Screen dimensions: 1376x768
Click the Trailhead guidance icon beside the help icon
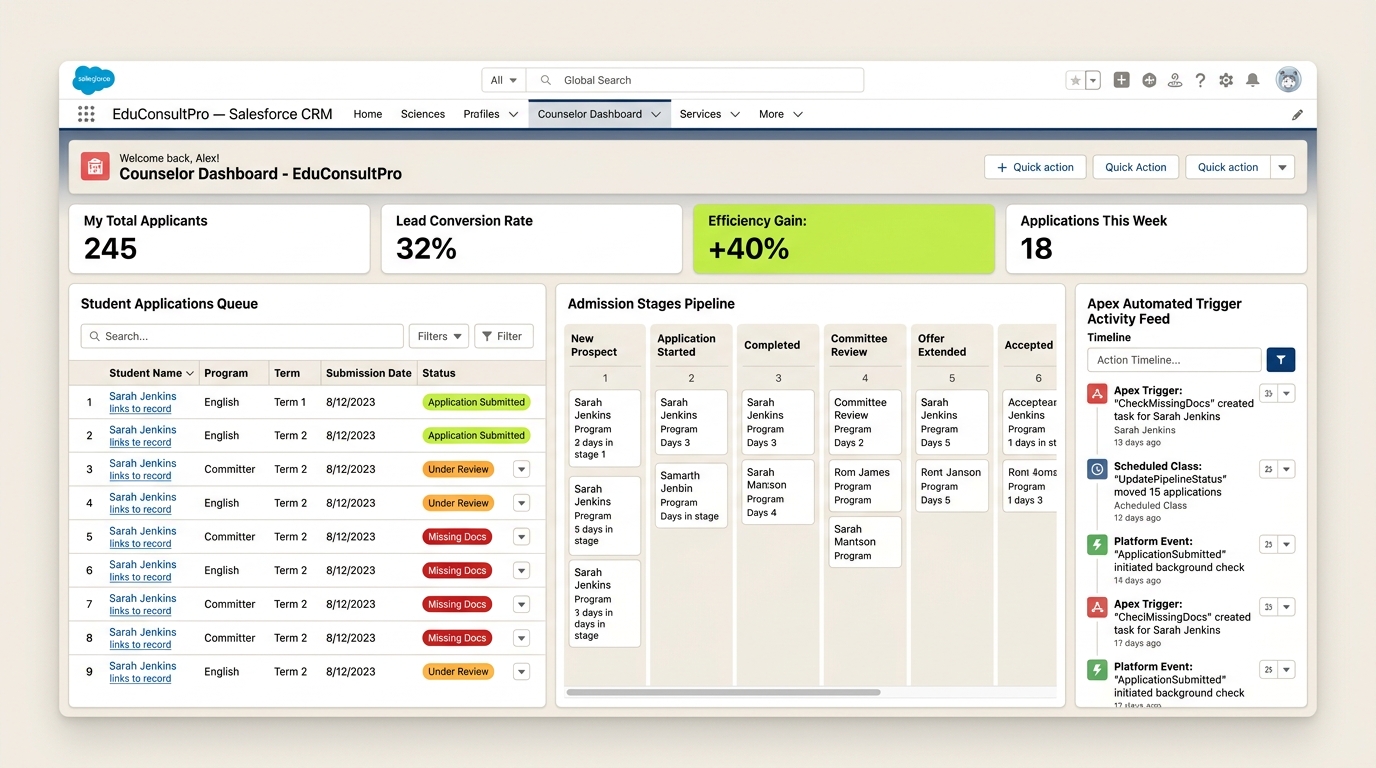(1175, 80)
